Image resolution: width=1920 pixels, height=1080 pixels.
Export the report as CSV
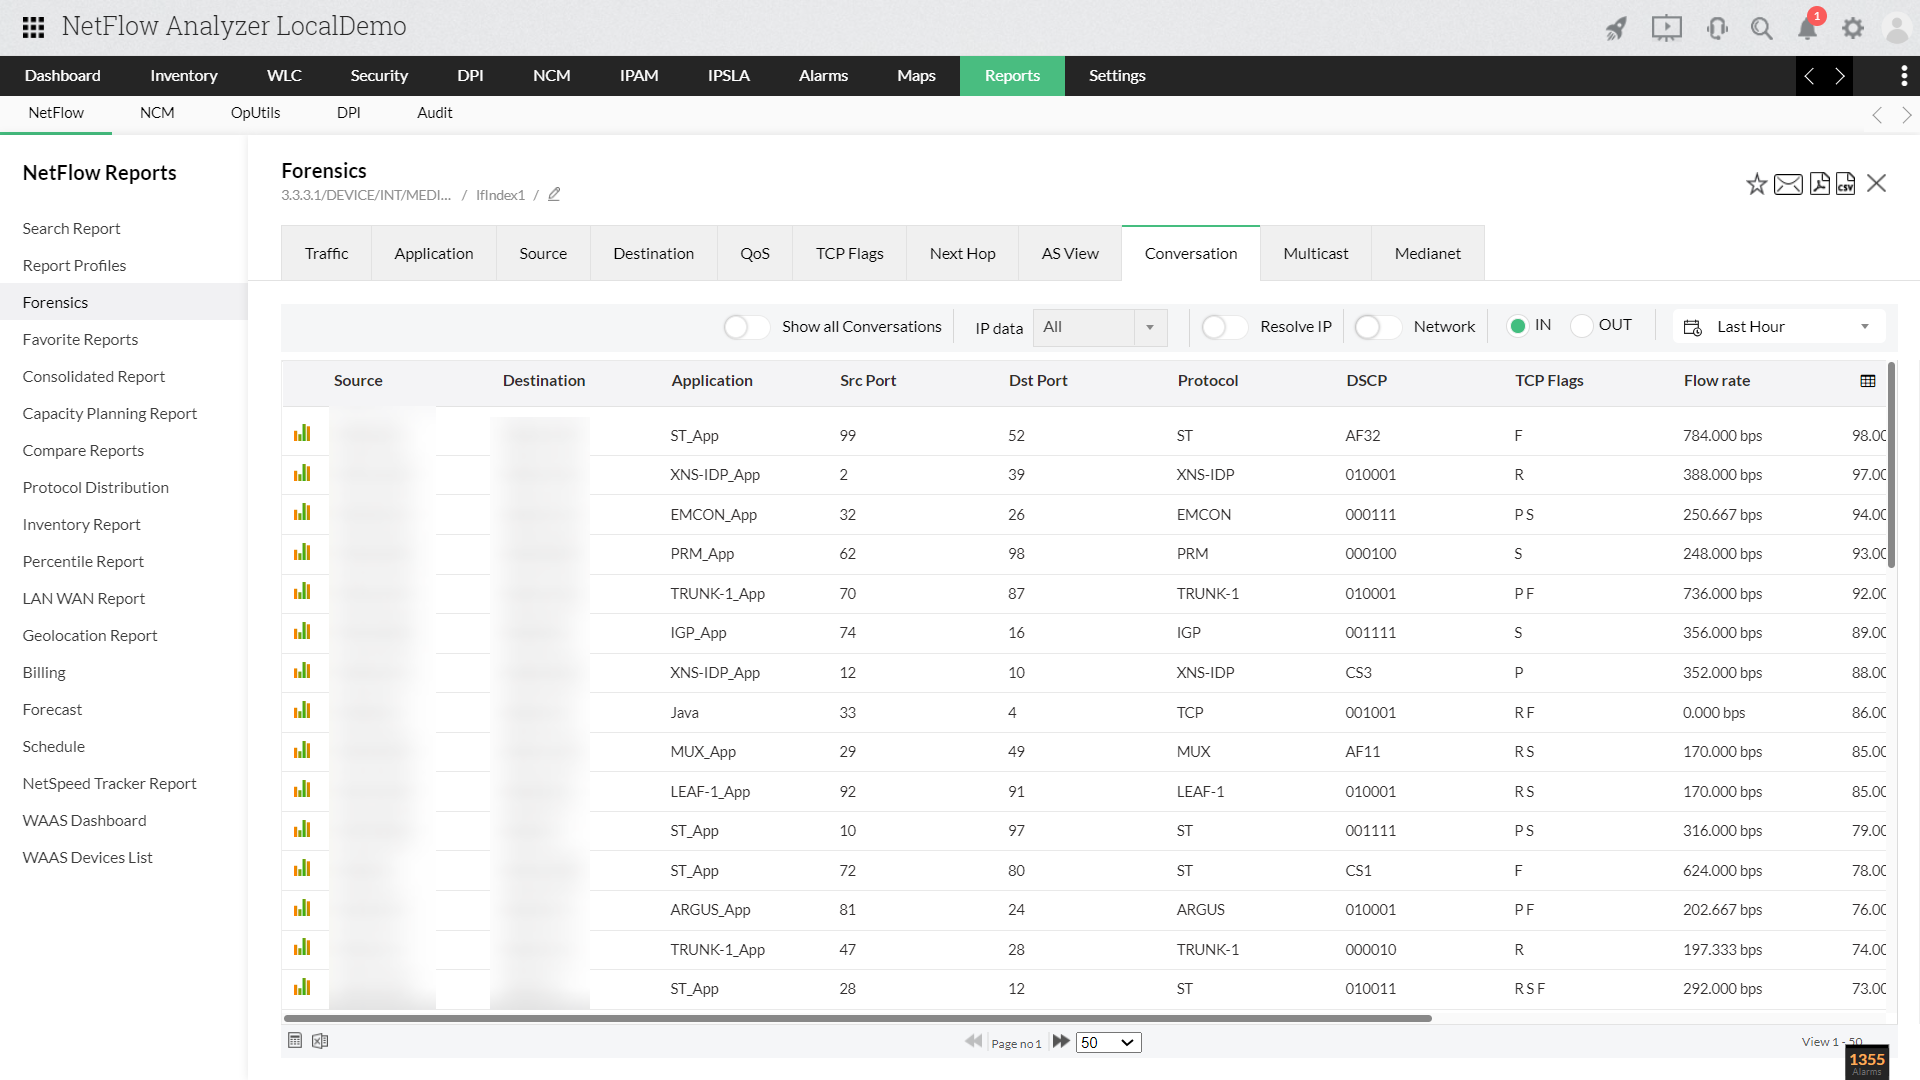(x=1846, y=184)
